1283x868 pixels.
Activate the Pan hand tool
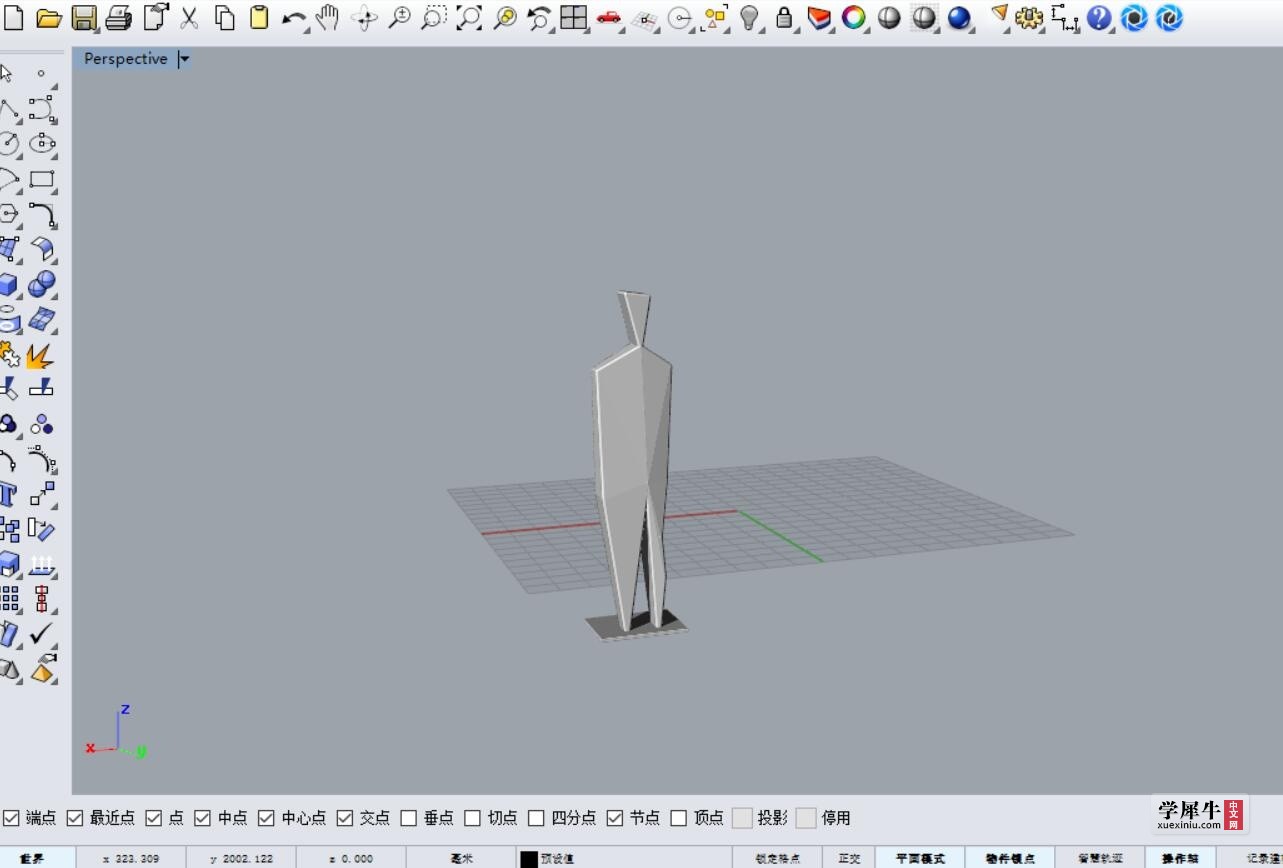(x=327, y=18)
